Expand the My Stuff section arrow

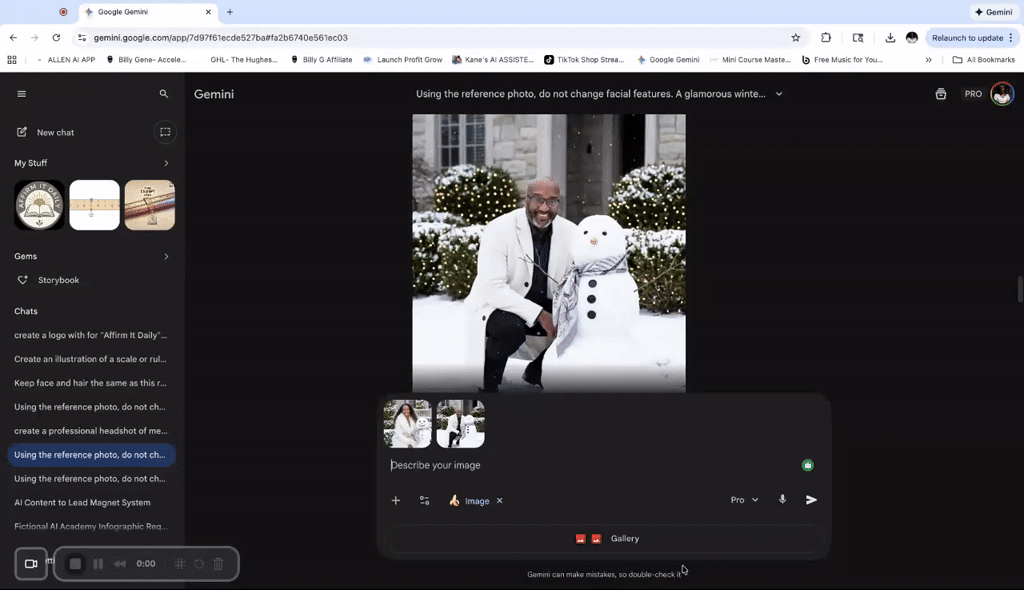click(166, 163)
